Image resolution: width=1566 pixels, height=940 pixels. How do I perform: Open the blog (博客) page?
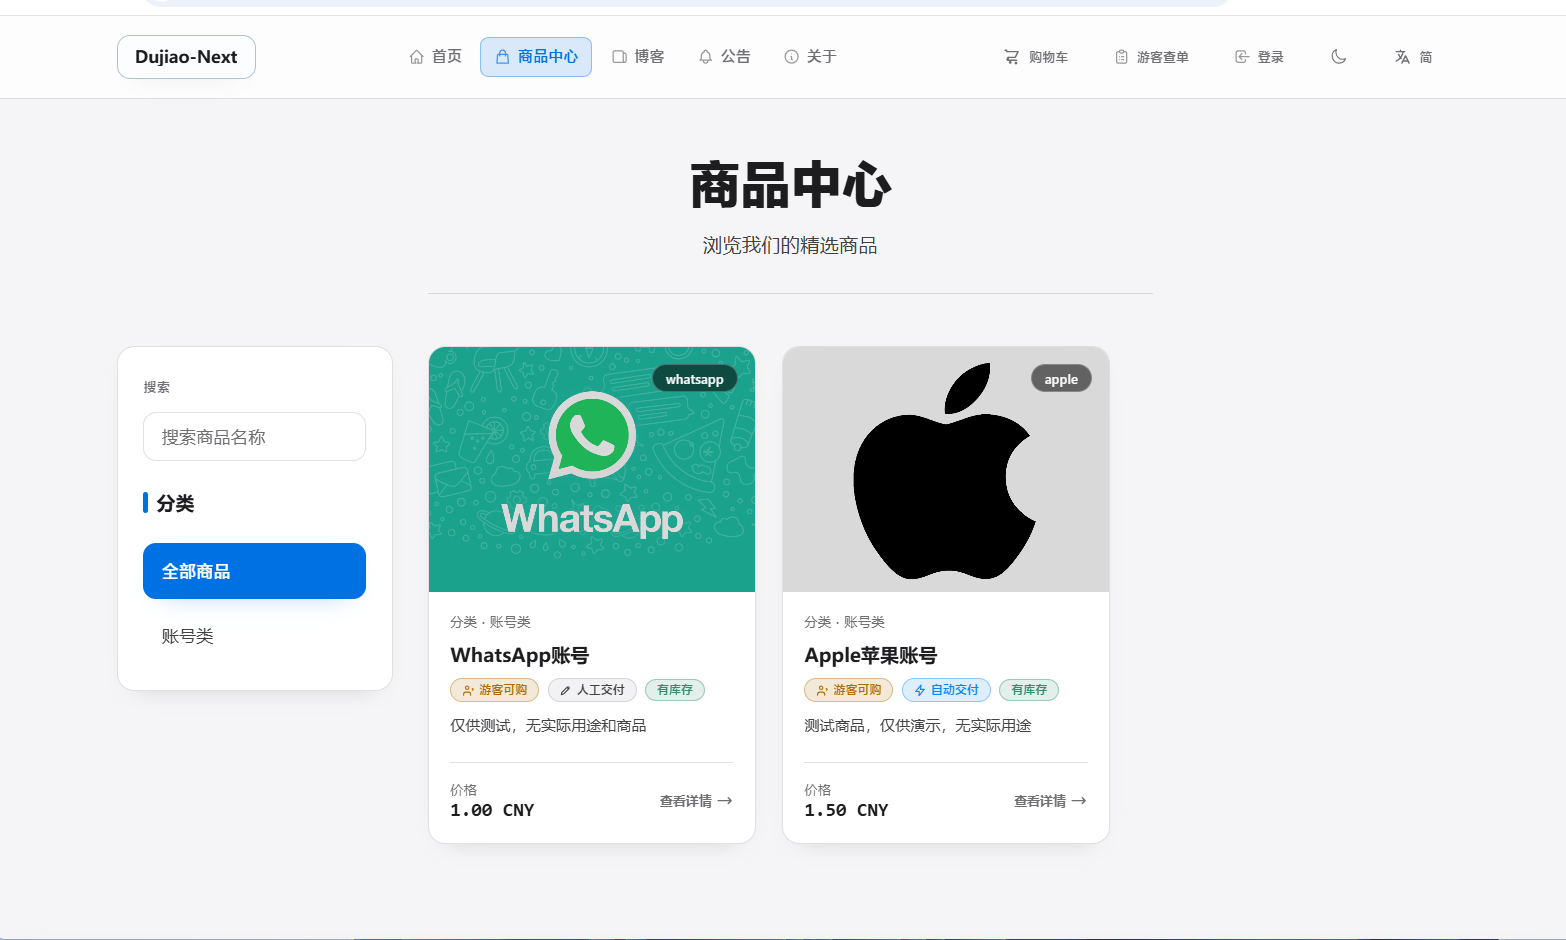(638, 57)
